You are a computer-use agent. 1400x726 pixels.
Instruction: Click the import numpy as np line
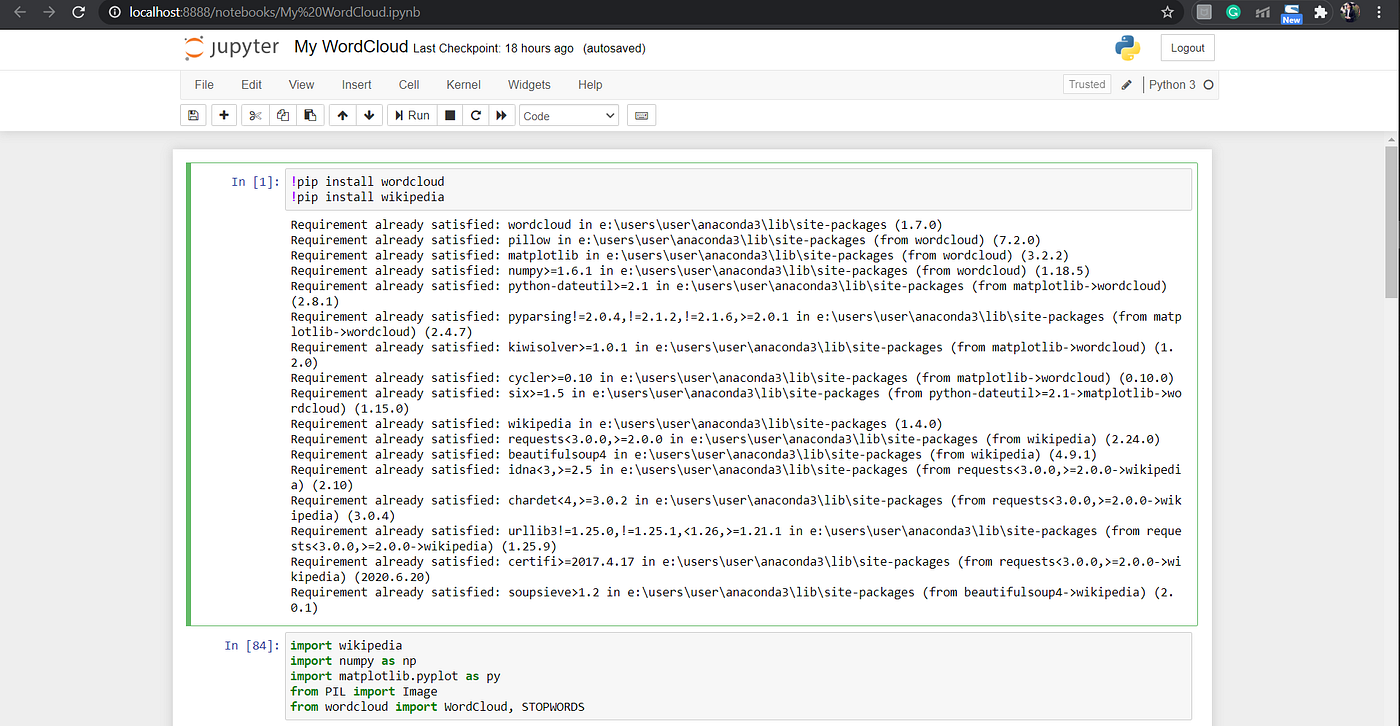click(353, 661)
